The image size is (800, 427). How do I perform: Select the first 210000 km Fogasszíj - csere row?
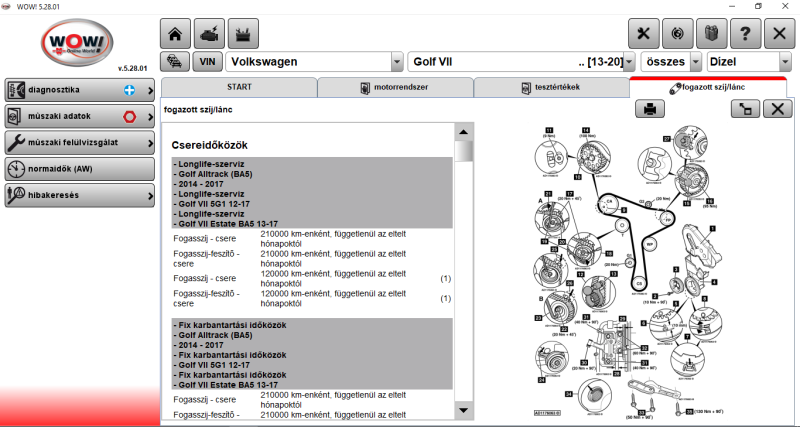tap(312, 238)
